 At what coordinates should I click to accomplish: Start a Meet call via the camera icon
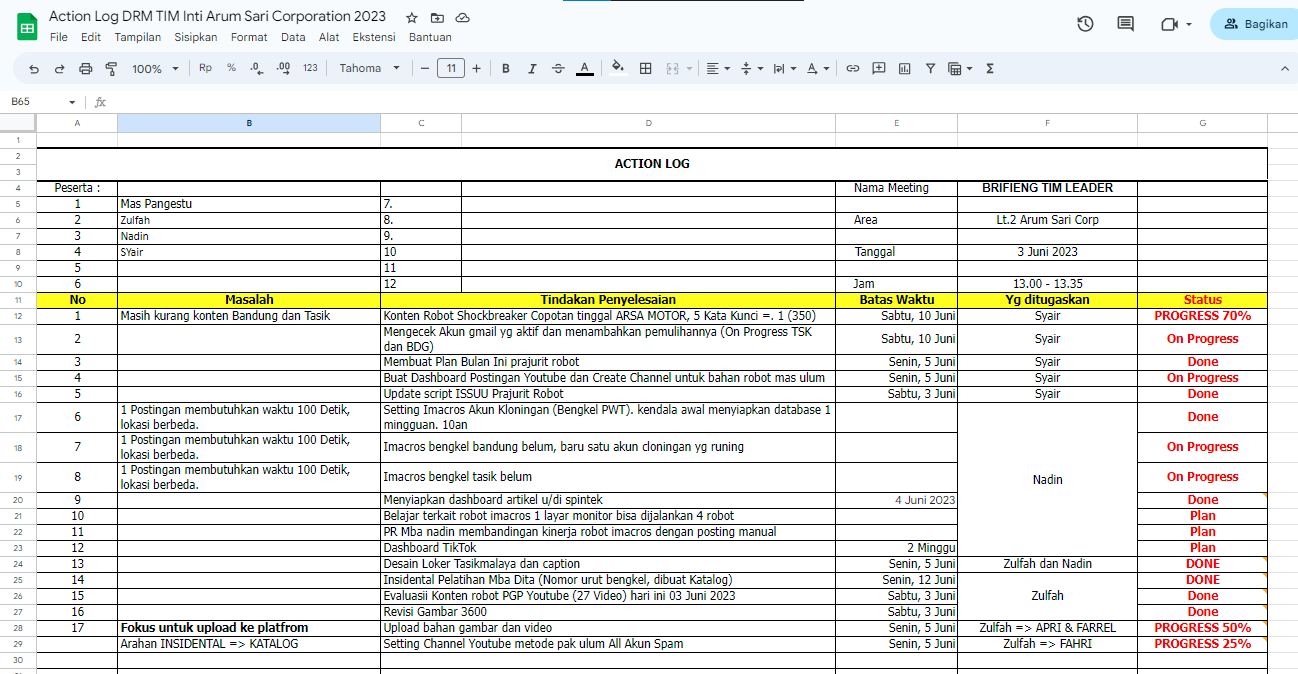coord(1168,24)
